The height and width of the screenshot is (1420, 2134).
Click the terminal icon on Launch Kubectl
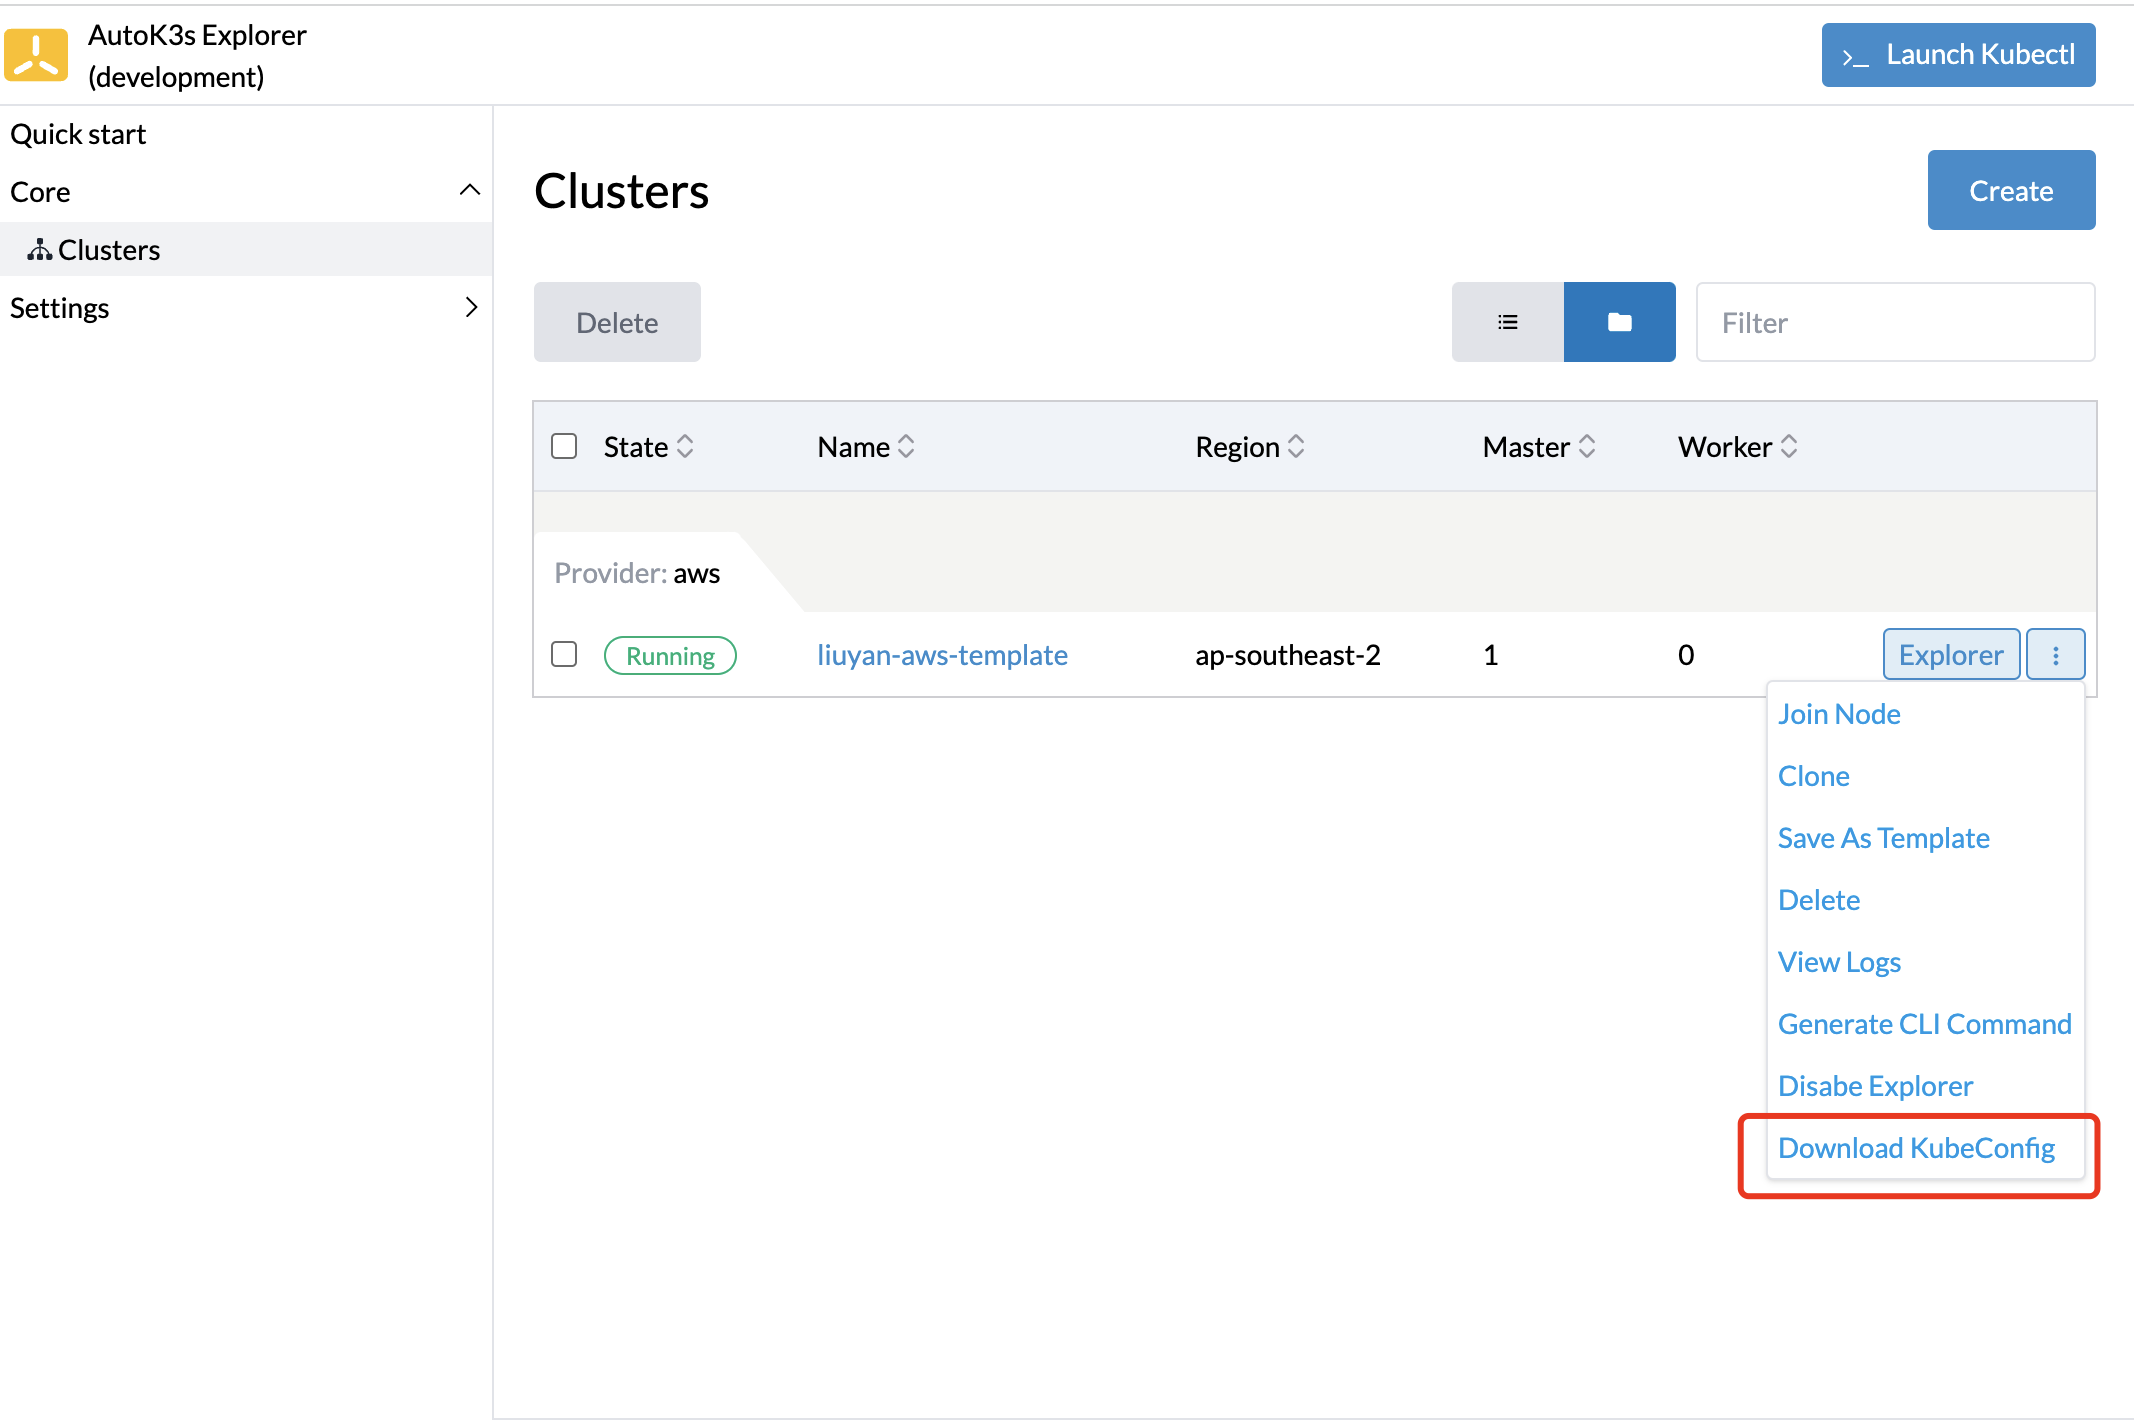point(1856,55)
